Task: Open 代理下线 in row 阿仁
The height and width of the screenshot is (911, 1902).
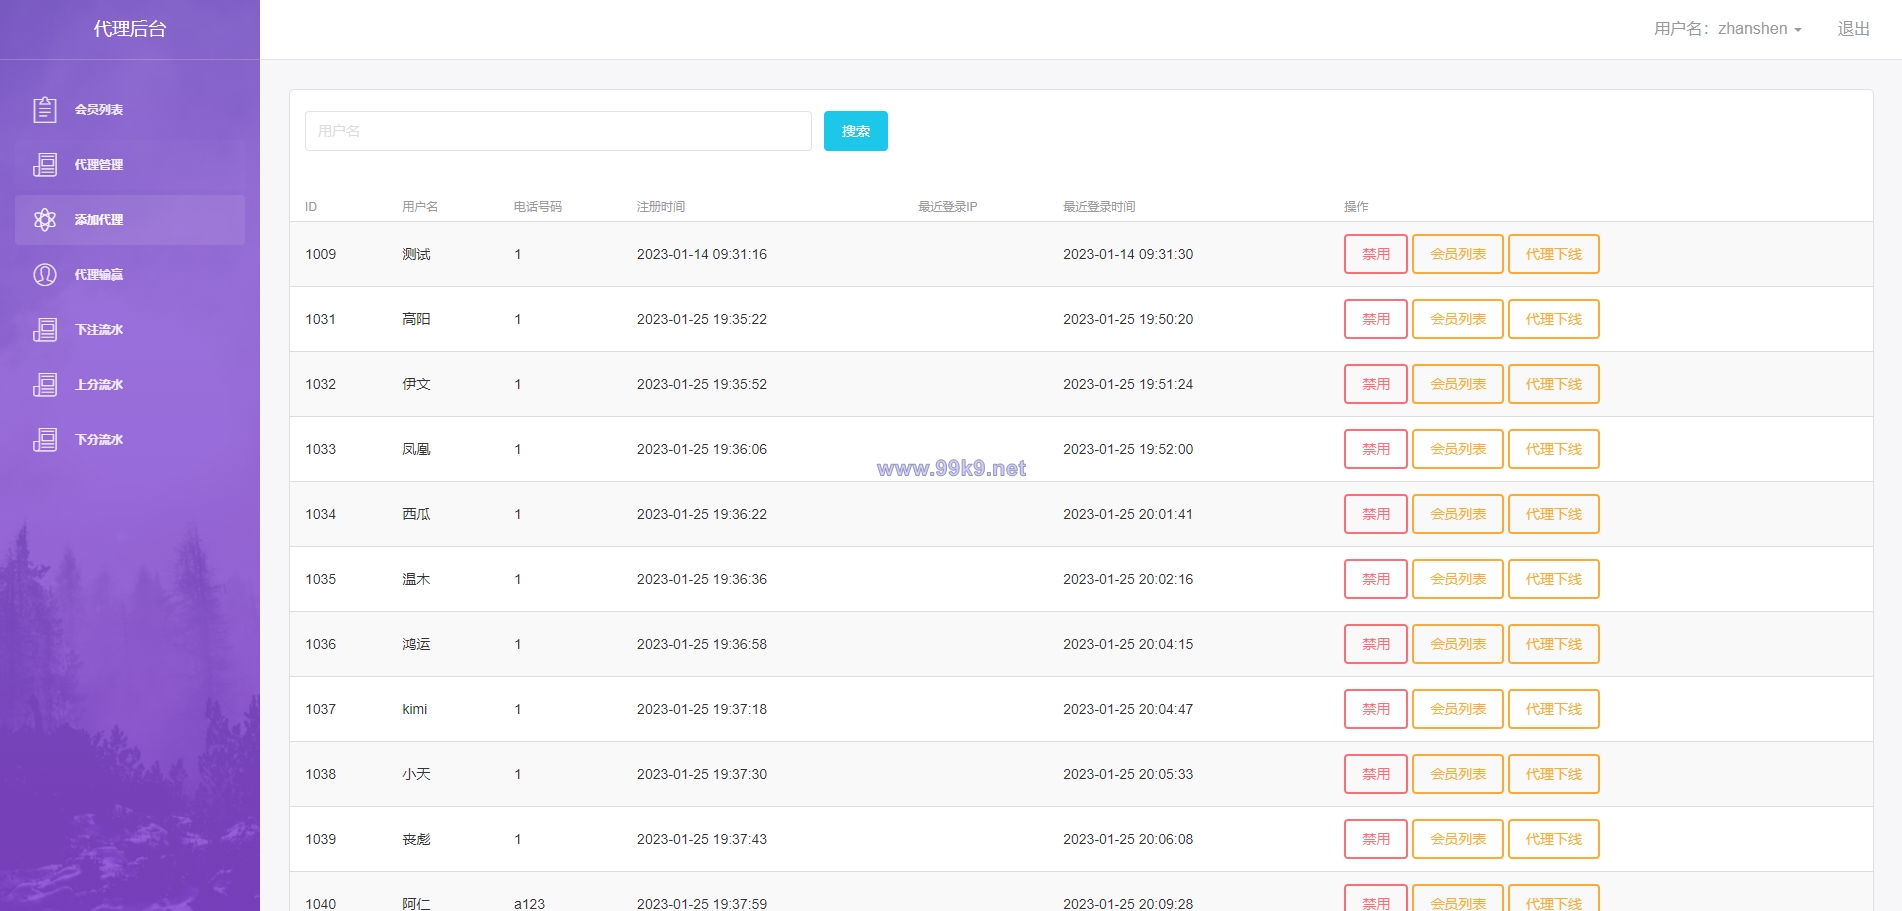Action: [x=1554, y=898]
